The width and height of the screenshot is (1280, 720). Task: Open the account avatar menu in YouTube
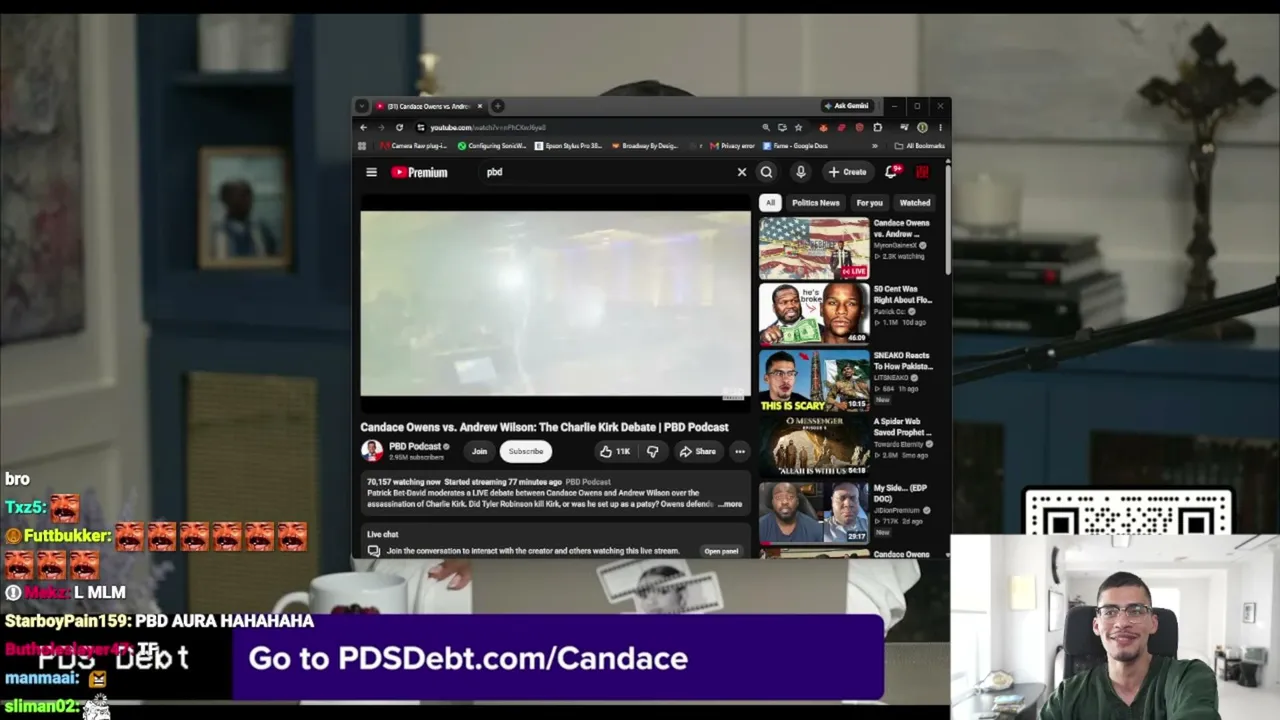[x=922, y=172]
